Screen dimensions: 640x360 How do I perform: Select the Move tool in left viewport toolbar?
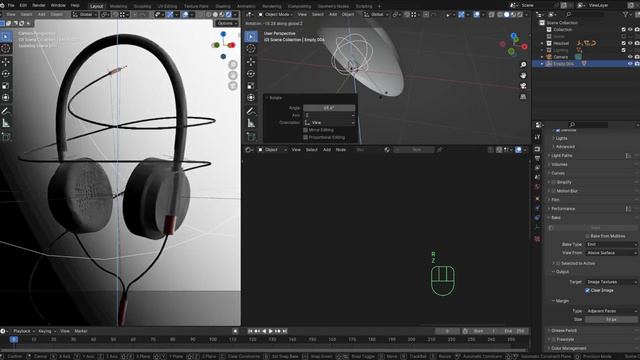pyautogui.click(x=6, y=62)
